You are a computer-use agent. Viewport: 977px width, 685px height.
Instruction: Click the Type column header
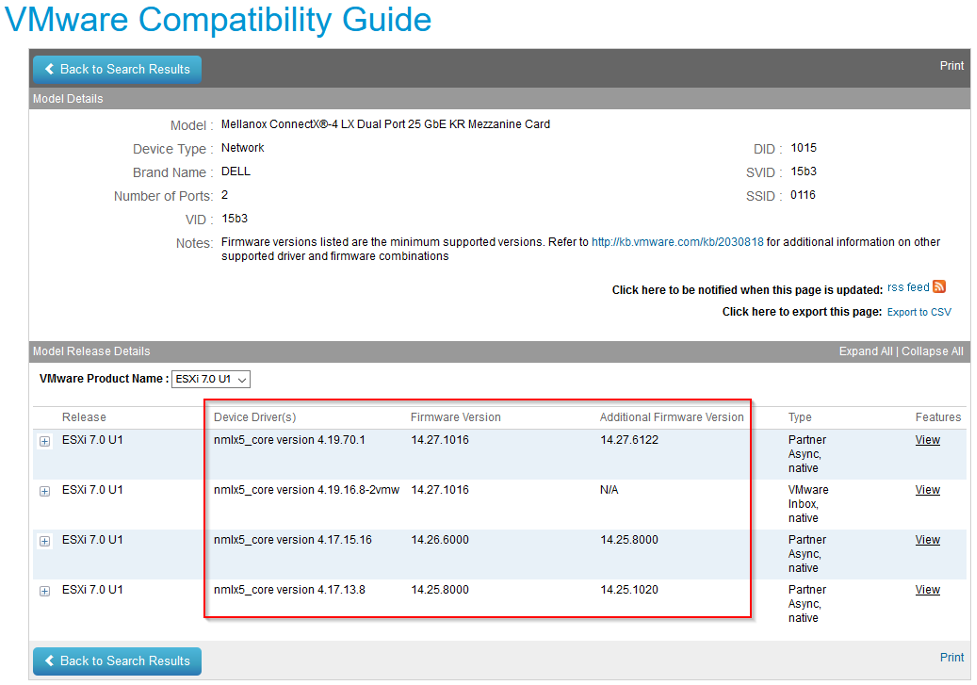[800, 417]
